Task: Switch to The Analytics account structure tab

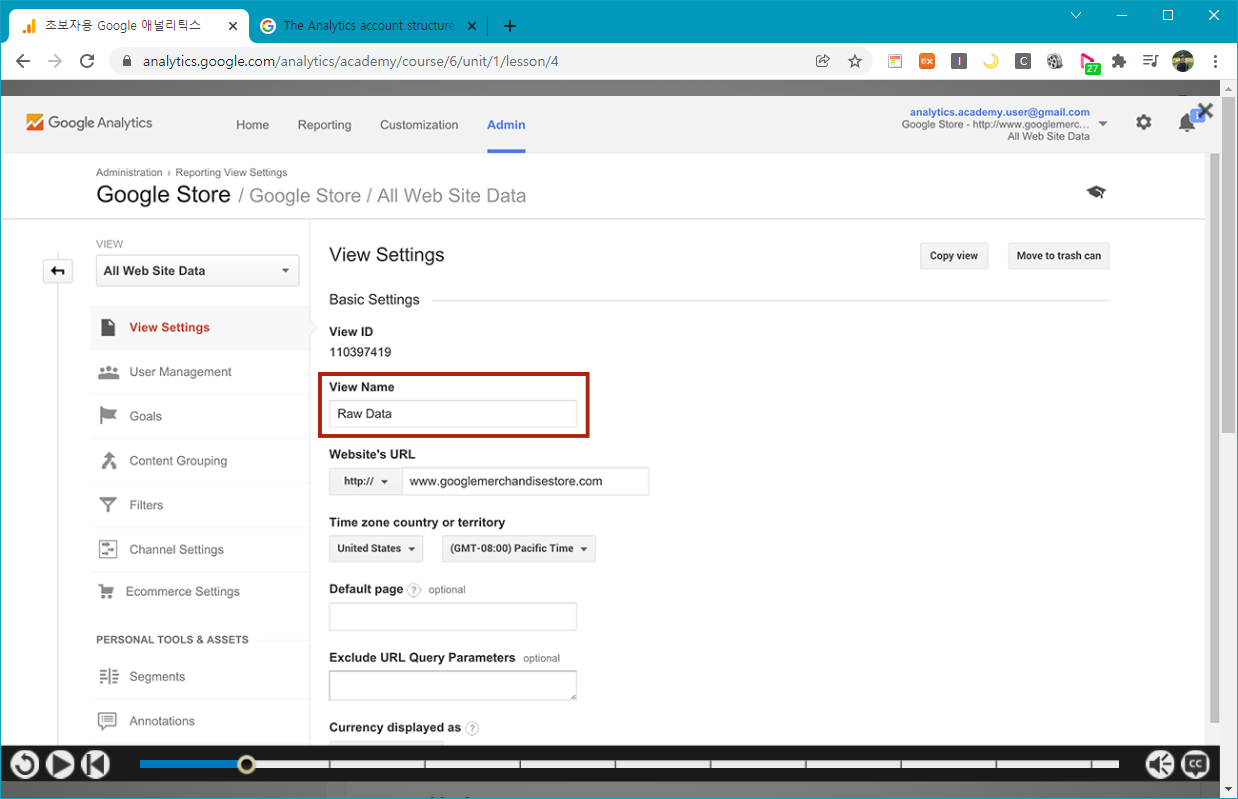Action: 368,25
